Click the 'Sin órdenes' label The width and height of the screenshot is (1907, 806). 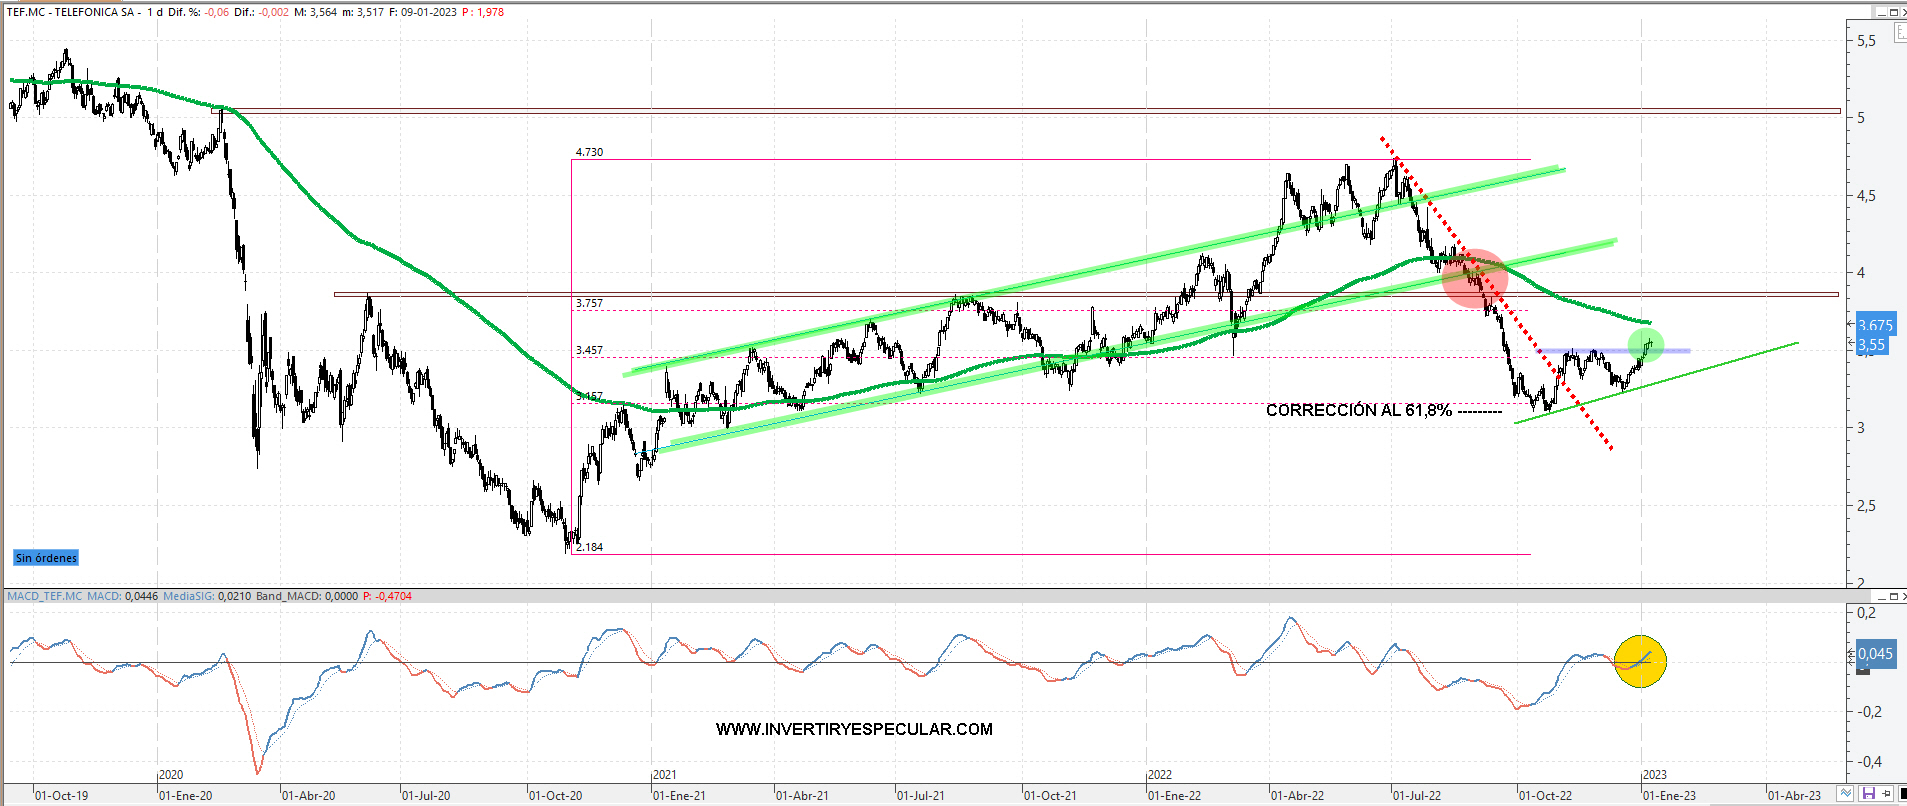pyautogui.click(x=46, y=558)
